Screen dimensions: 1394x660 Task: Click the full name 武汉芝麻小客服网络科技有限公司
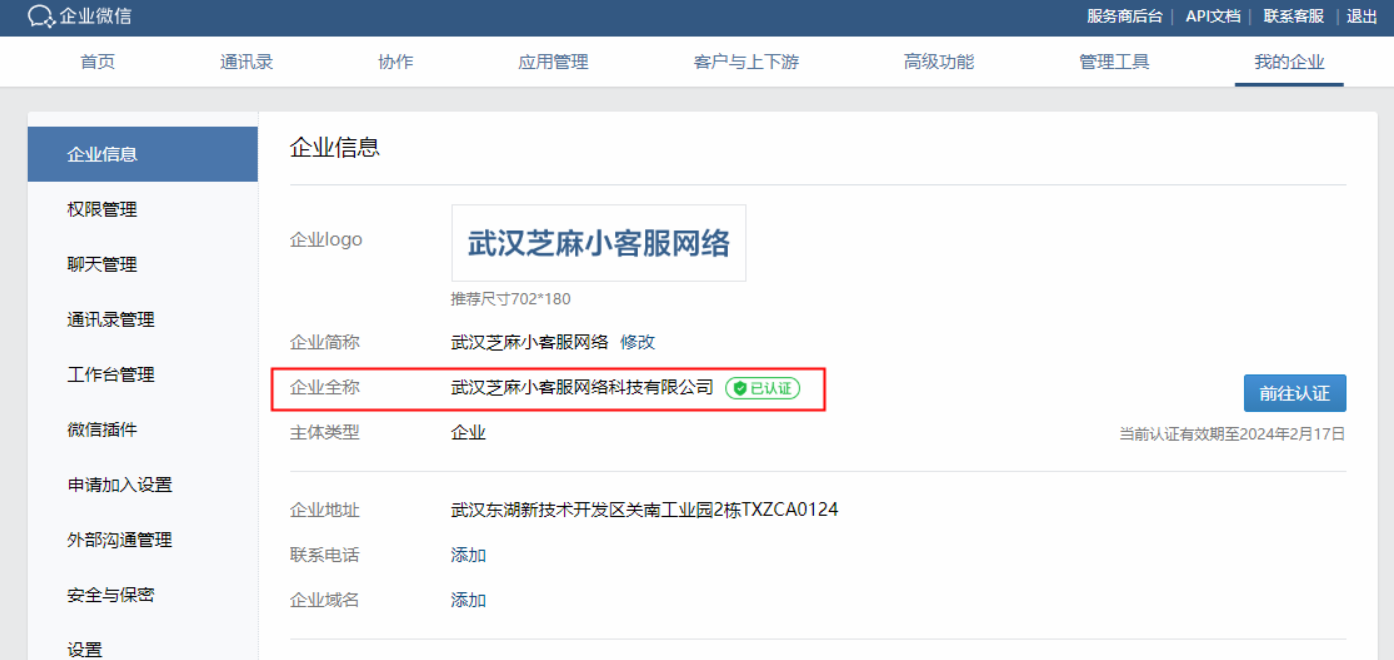582,387
